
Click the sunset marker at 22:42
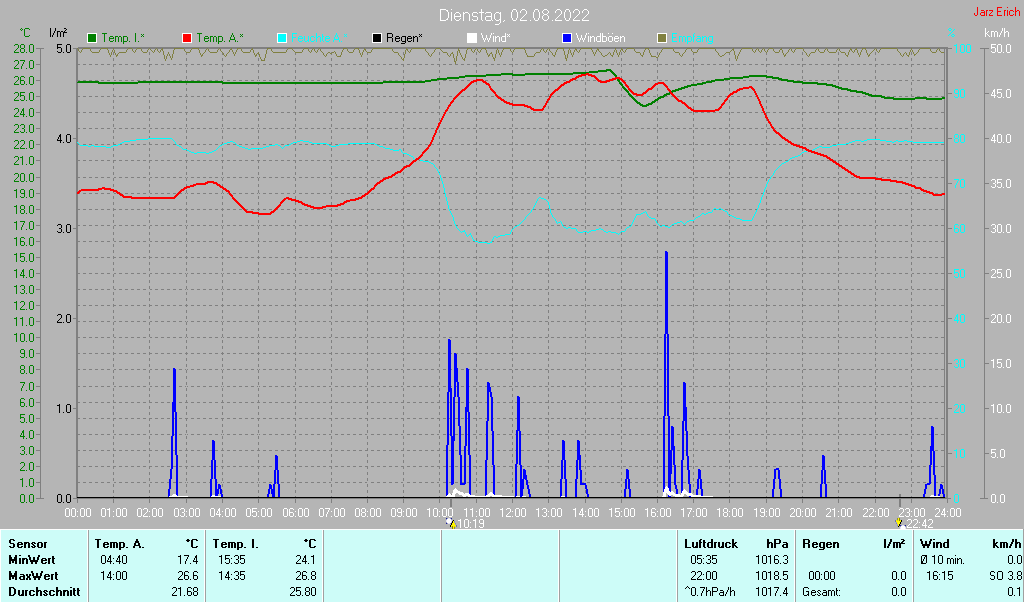click(x=899, y=523)
